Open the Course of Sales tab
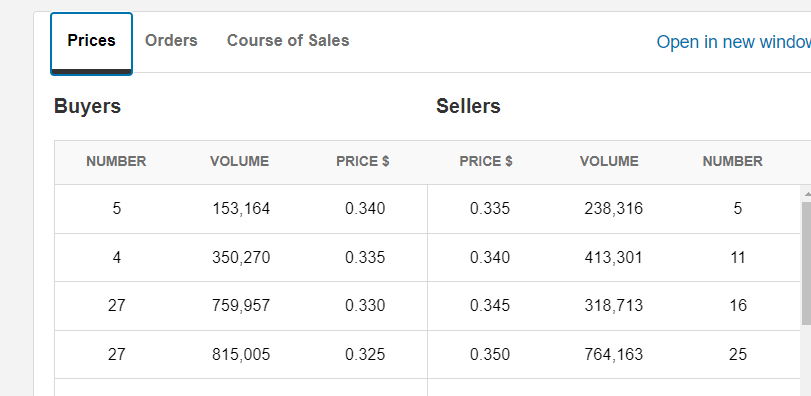 click(288, 40)
